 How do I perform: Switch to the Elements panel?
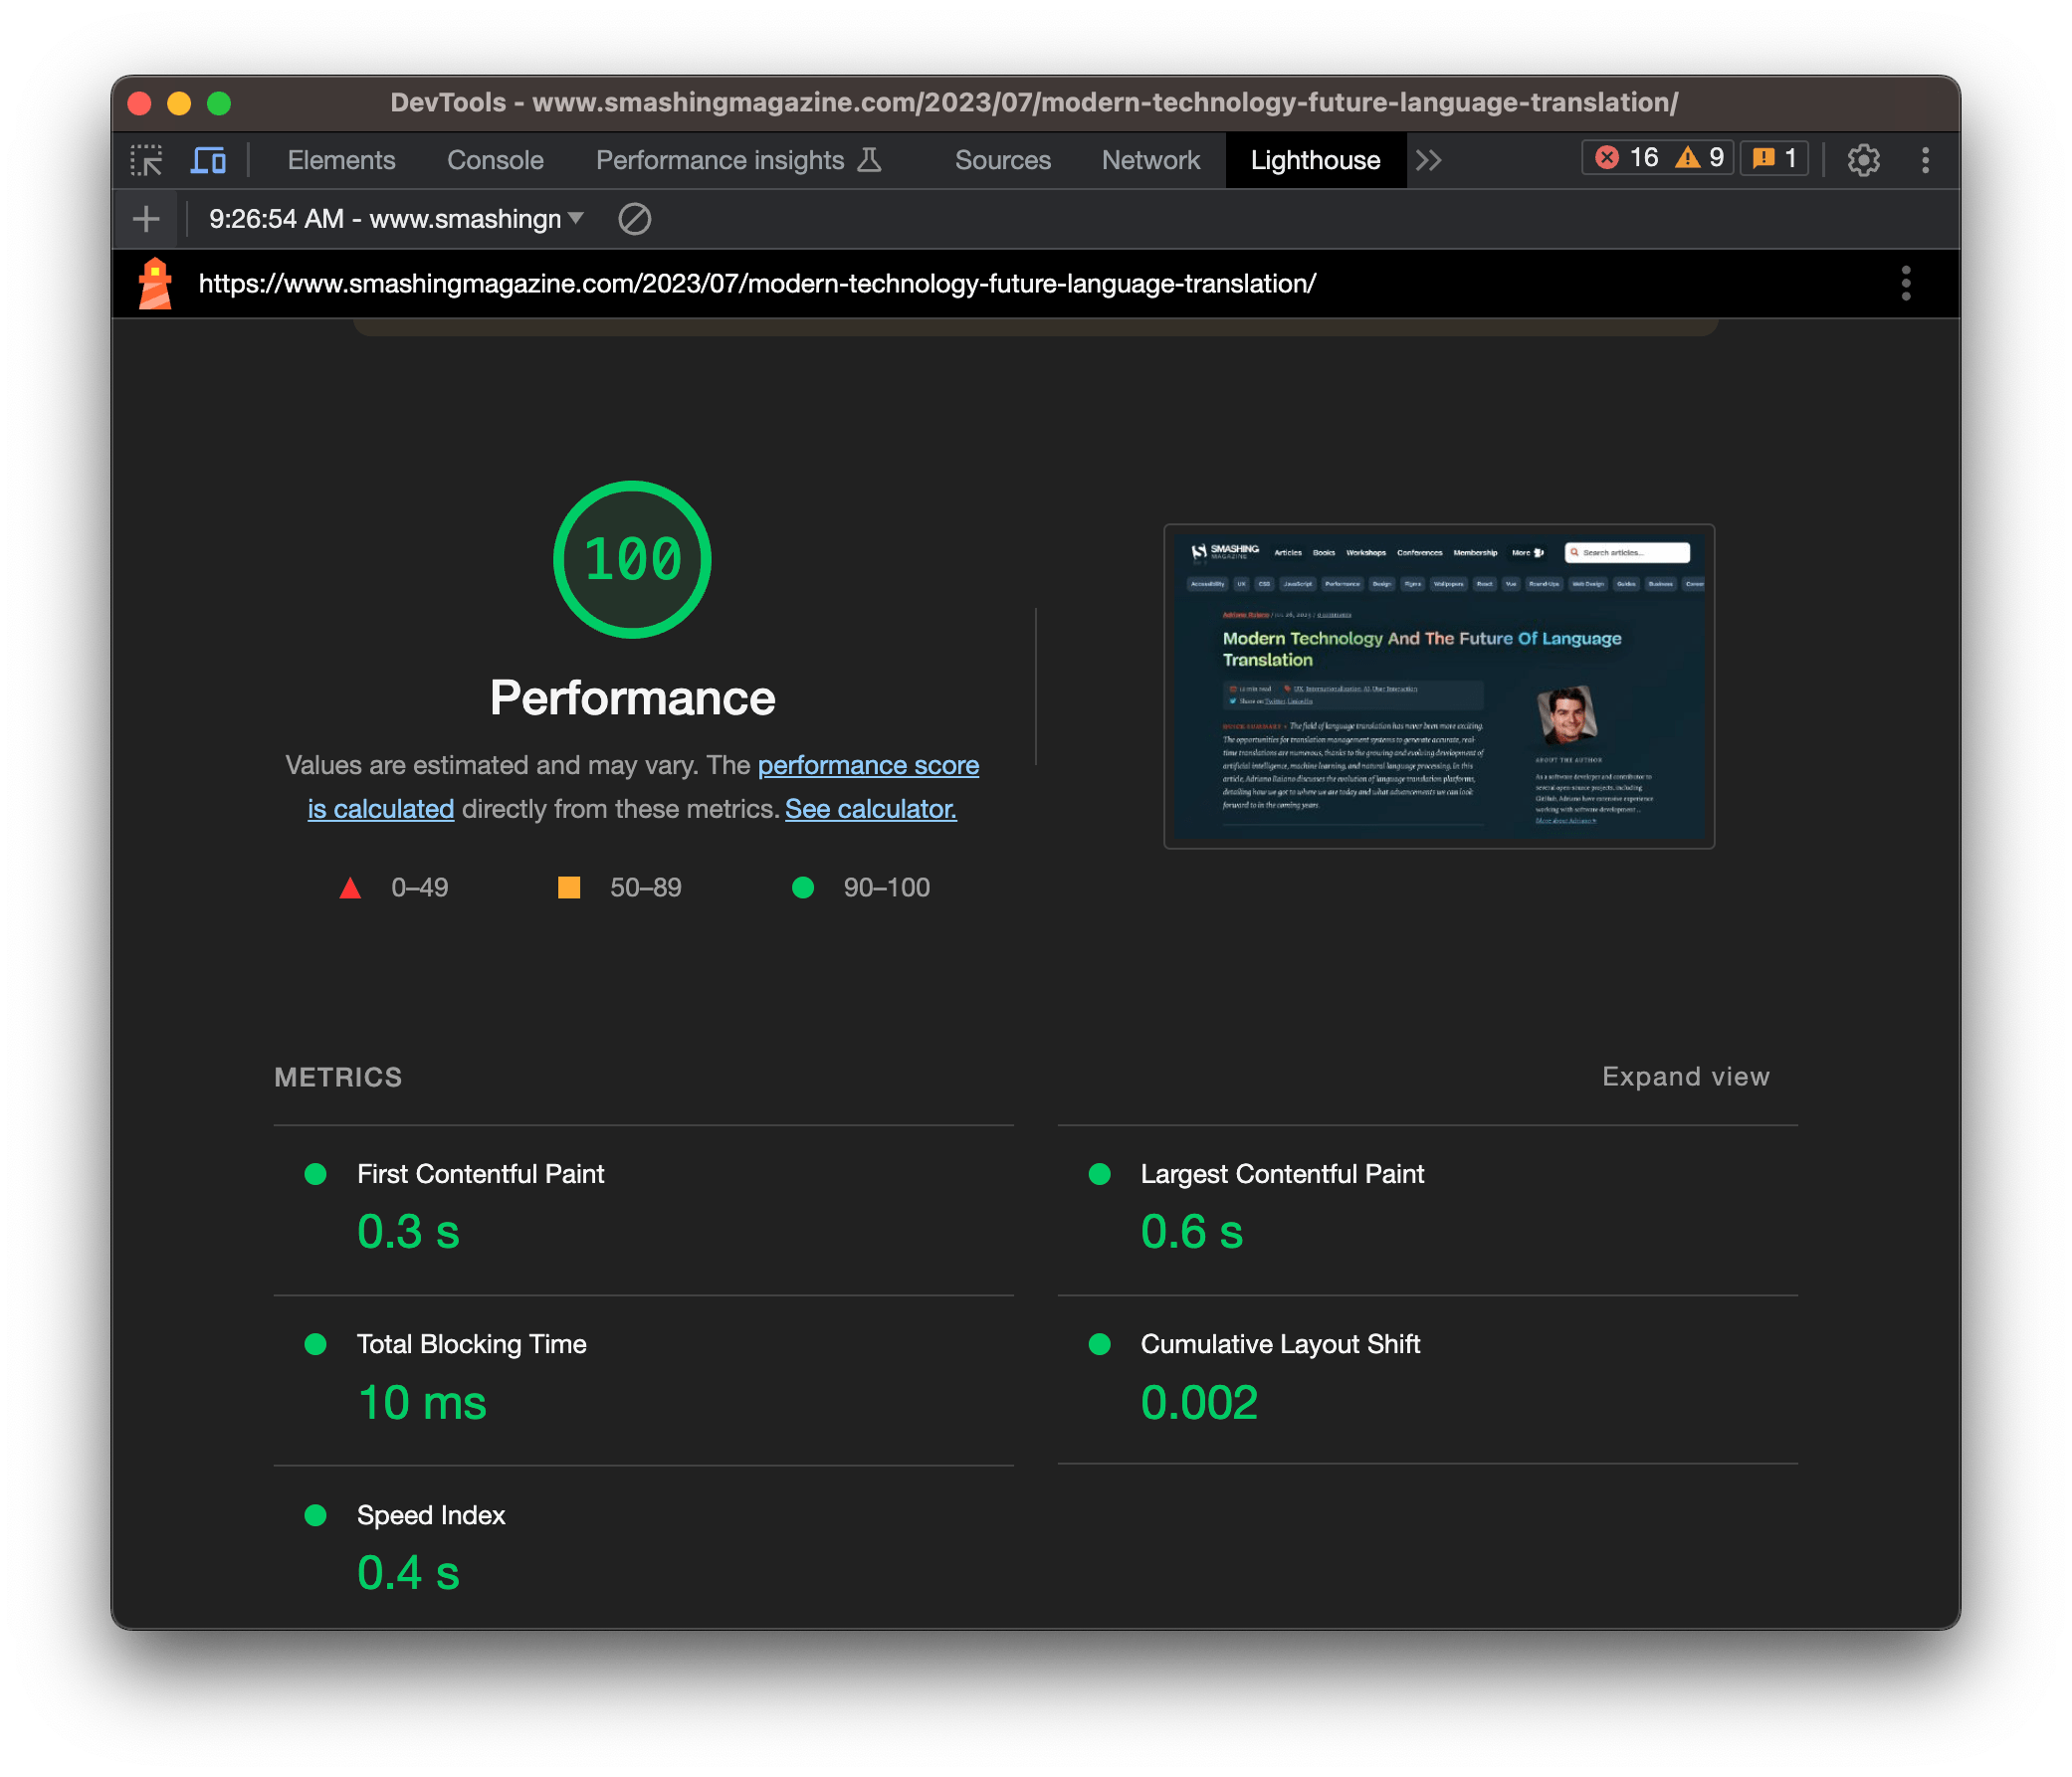(x=340, y=159)
